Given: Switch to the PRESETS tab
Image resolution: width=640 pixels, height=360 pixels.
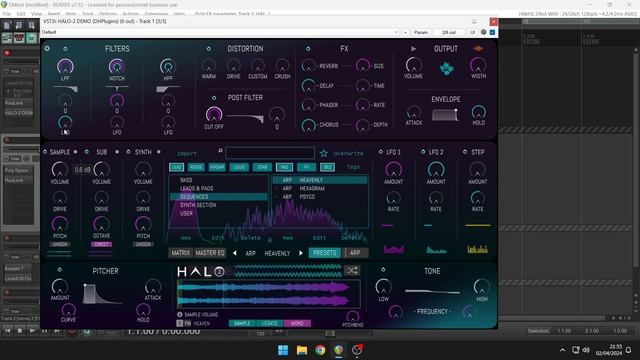Looking at the screenshot, I should [x=324, y=253].
